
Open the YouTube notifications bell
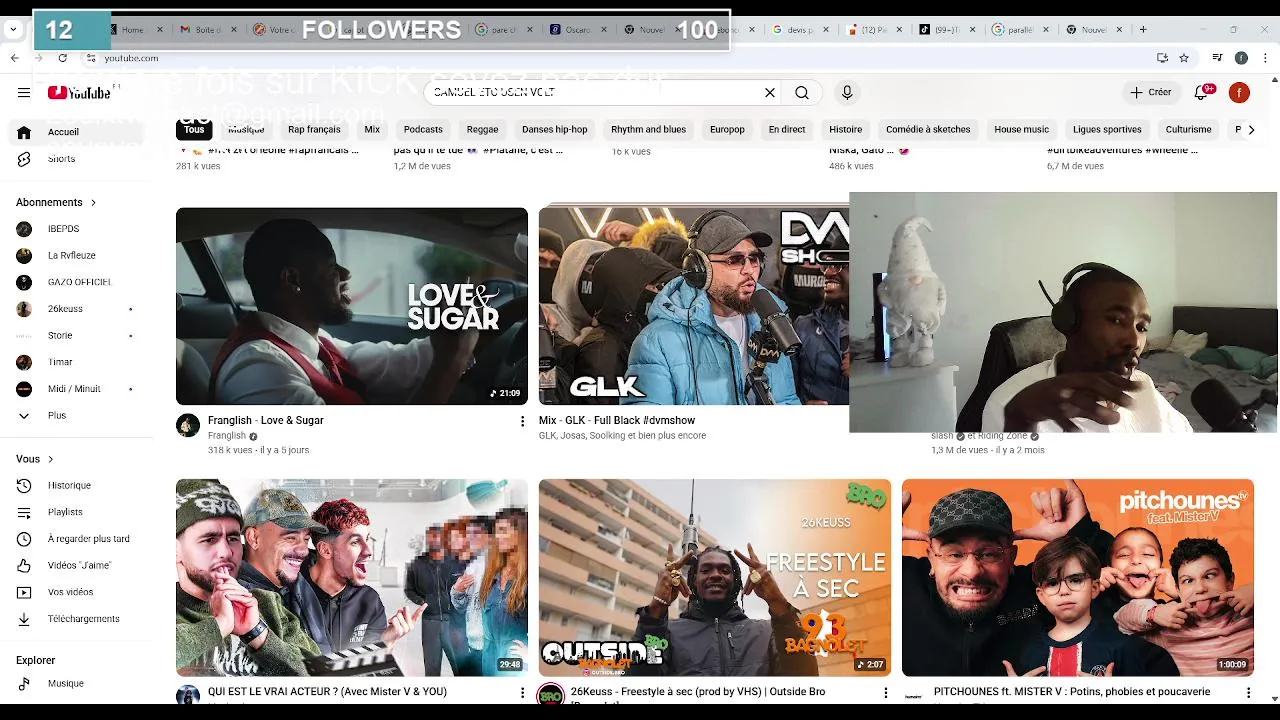pos(1202,92)
